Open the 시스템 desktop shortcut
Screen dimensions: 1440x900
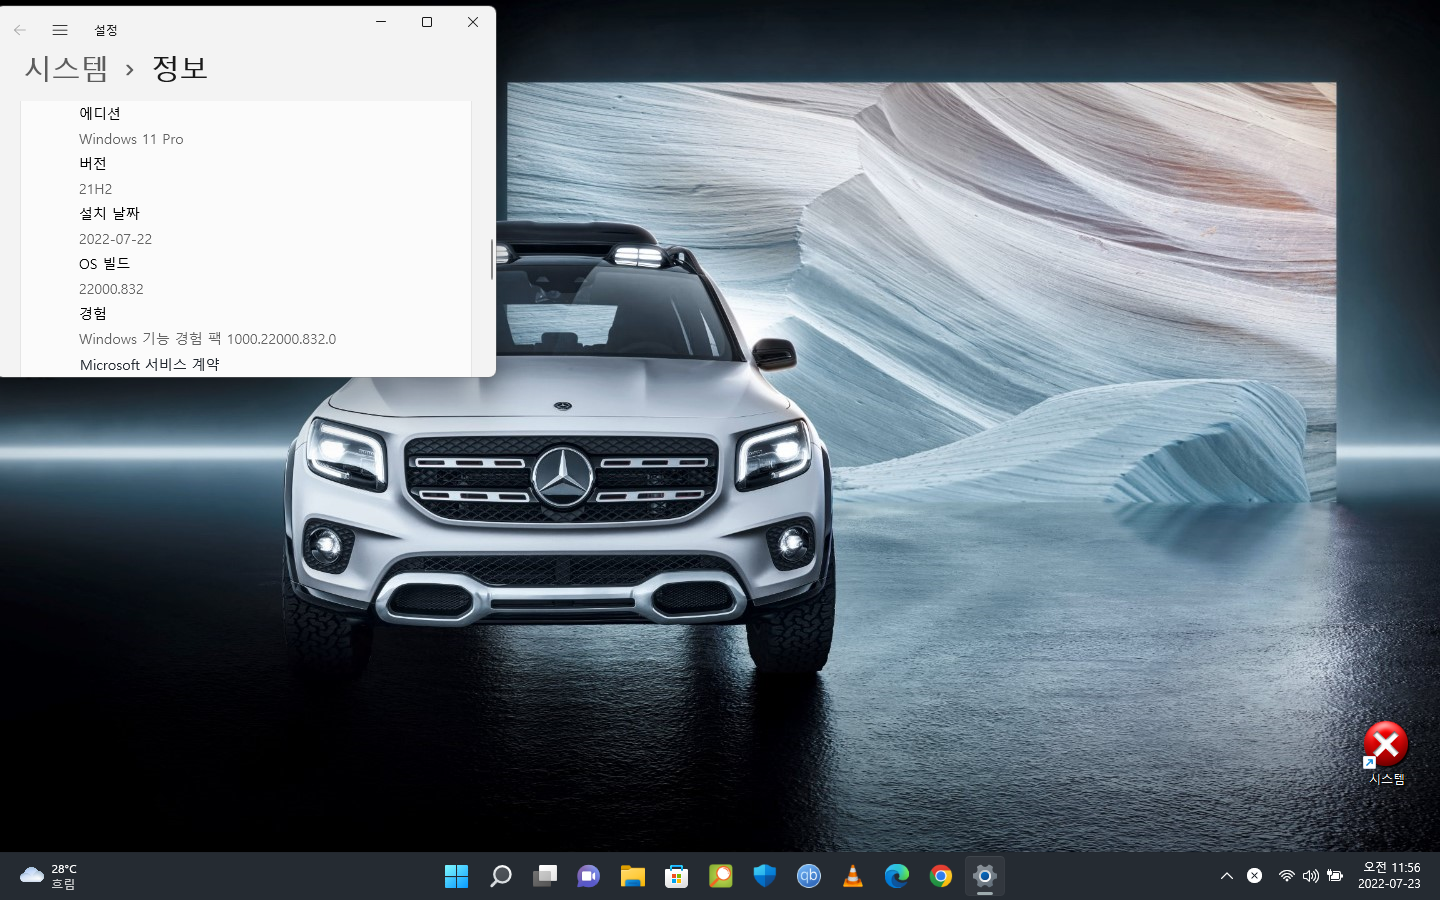pyautogui.click(x=1386, y=754)
